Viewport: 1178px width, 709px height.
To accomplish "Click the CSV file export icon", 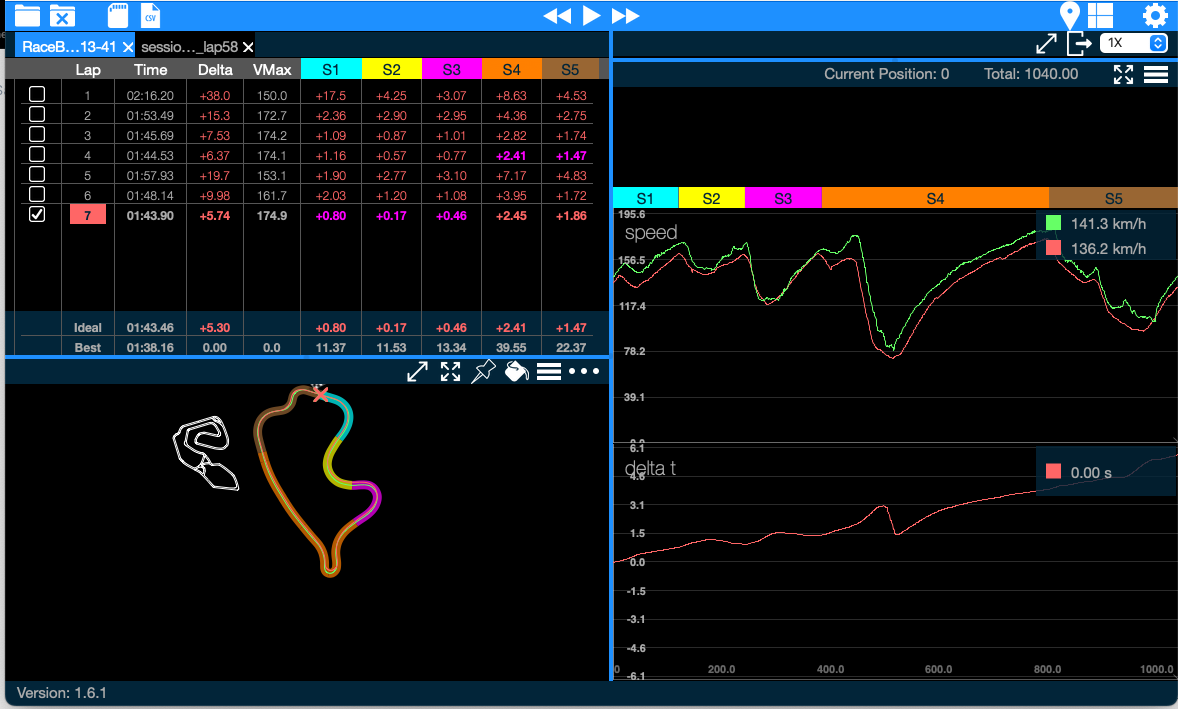I will click(x=150, y=15).
